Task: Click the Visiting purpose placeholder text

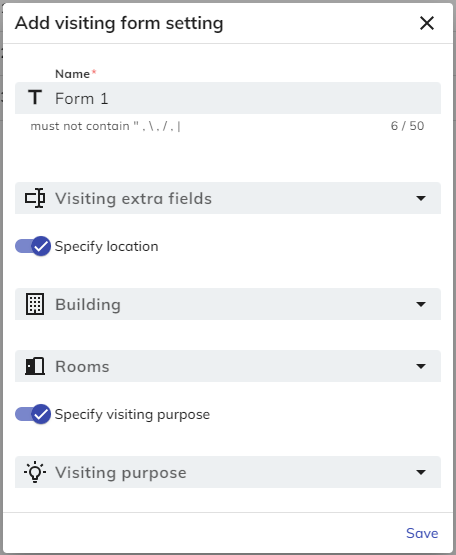Action: [x=121, y=473]
